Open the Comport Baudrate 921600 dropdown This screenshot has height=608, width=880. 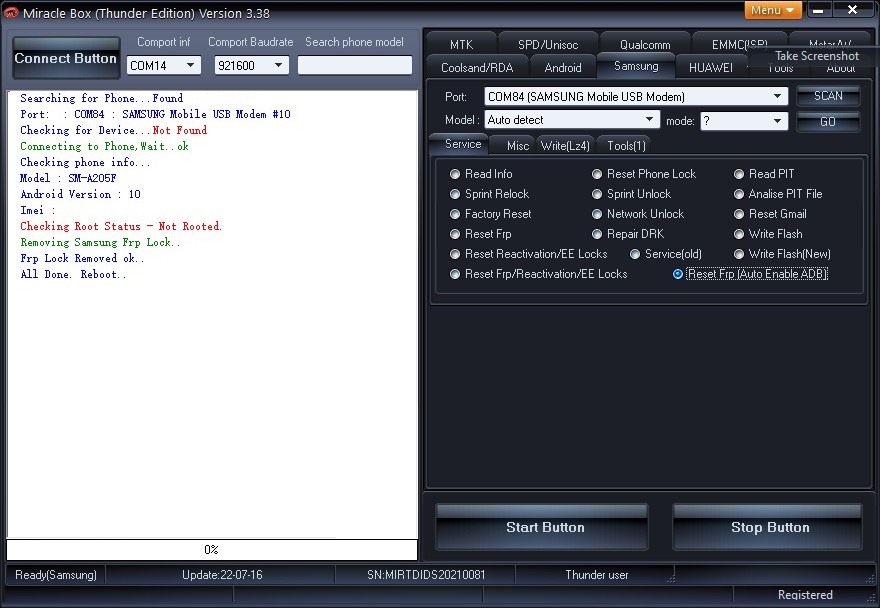[x=251, y=65]
